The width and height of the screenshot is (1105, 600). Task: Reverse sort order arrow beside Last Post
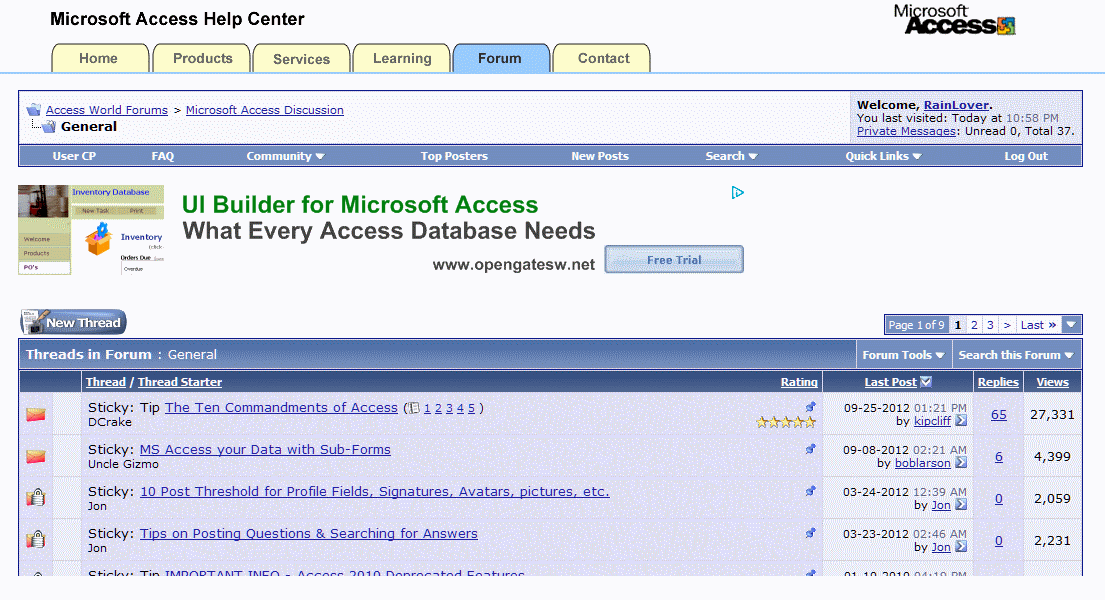926,381
